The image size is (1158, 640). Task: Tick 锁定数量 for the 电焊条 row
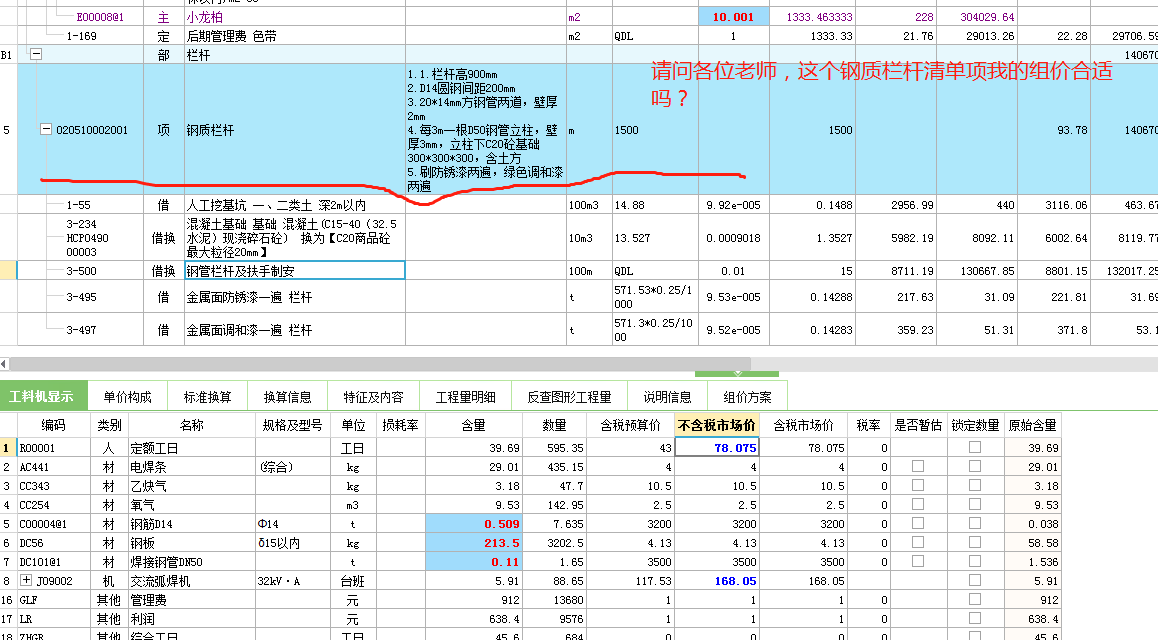tap(975, 467)
